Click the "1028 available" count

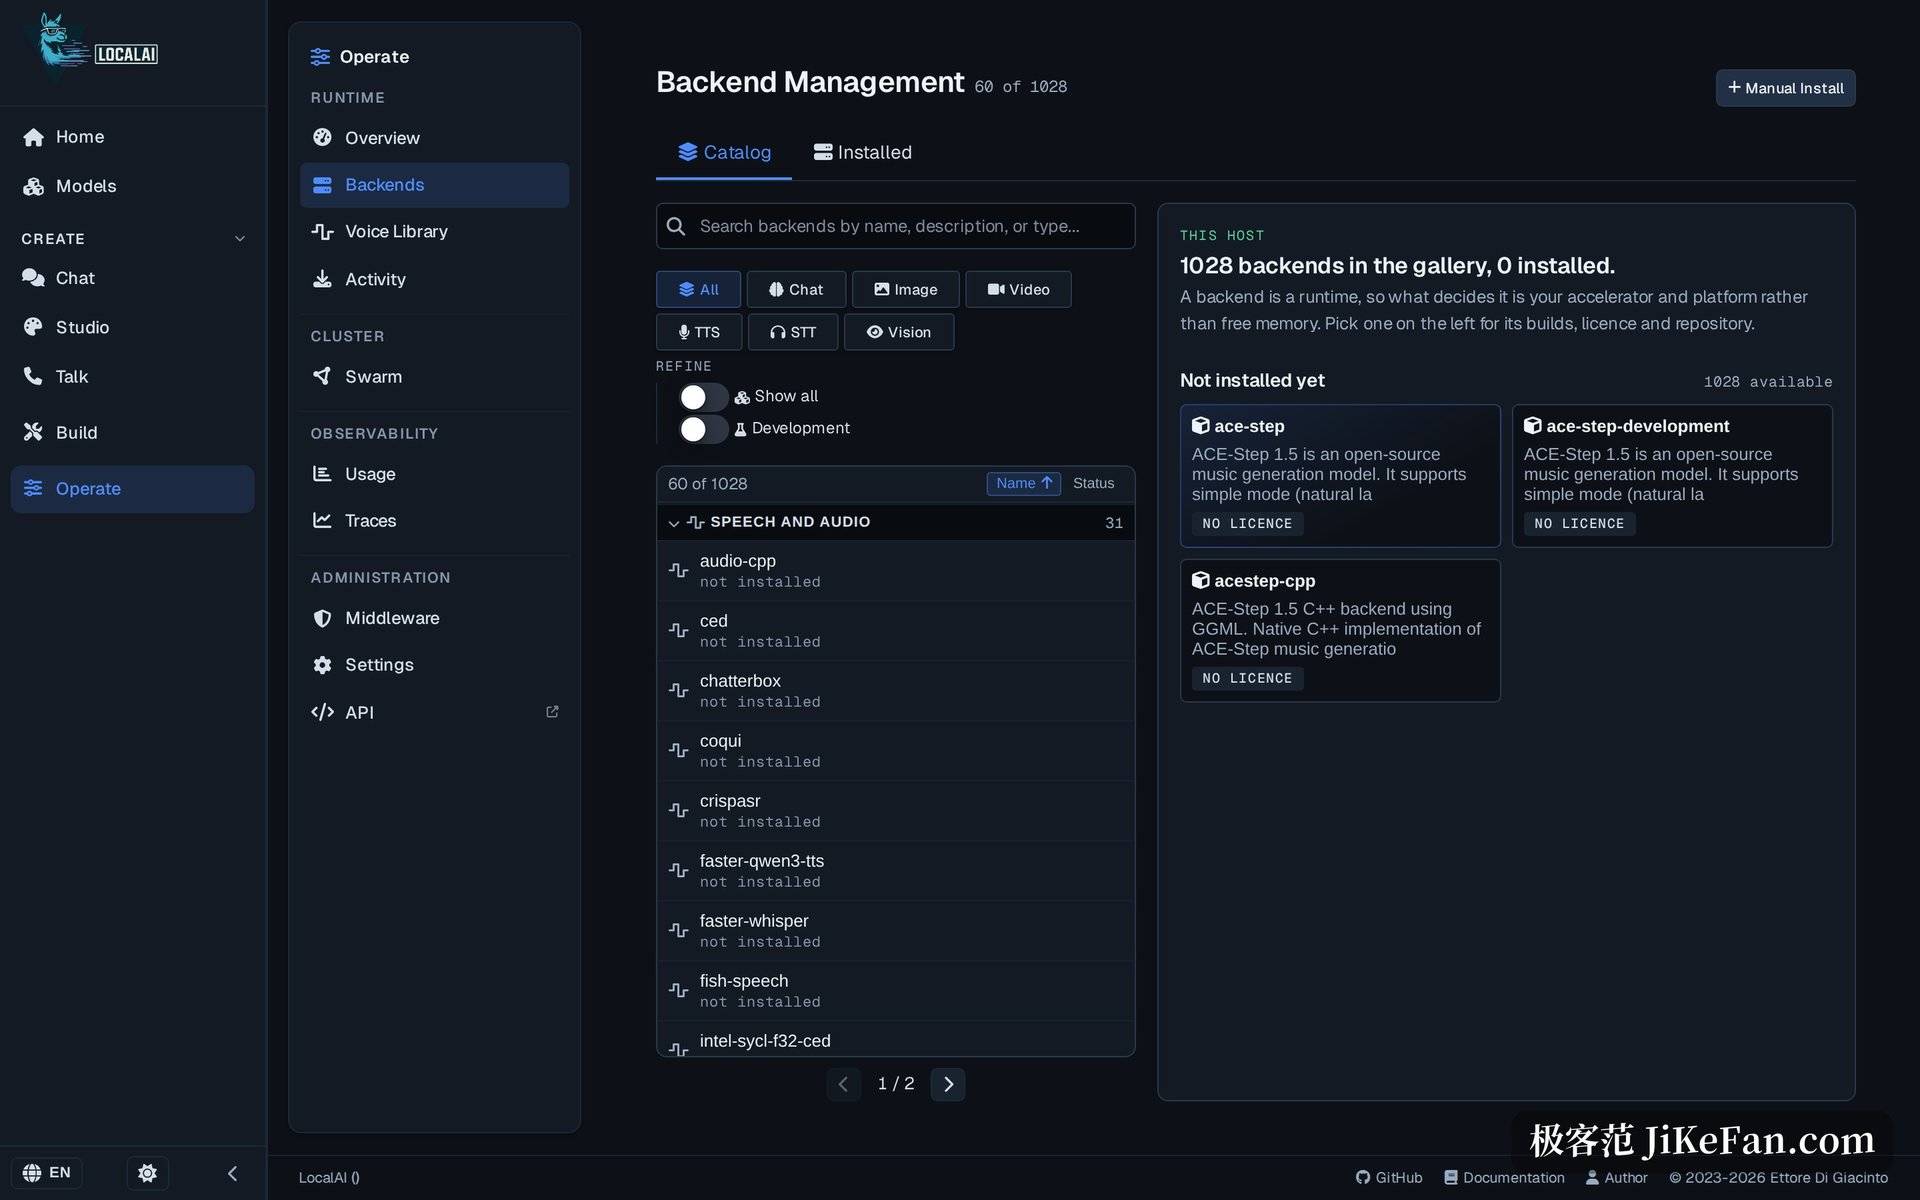[x=1768, y=382]
